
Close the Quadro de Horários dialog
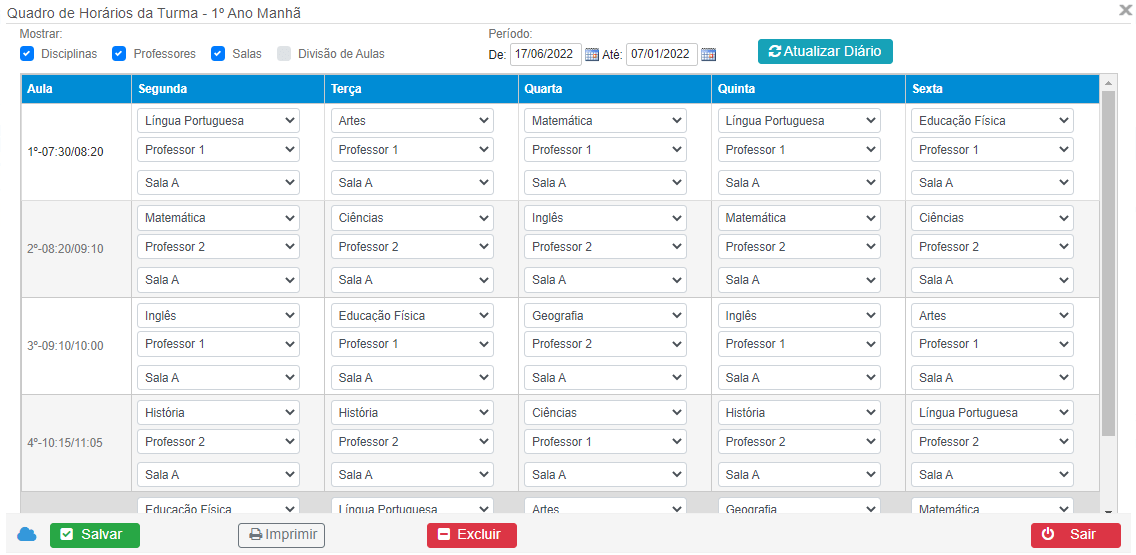[x=1125, y=10]
